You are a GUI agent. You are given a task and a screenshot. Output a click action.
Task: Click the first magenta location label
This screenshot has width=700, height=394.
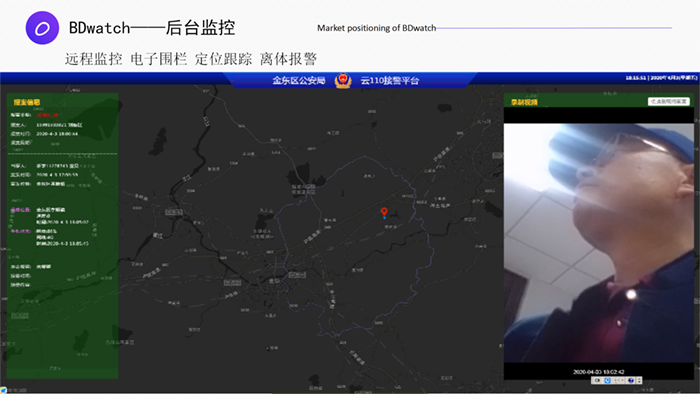coord(21,210)
